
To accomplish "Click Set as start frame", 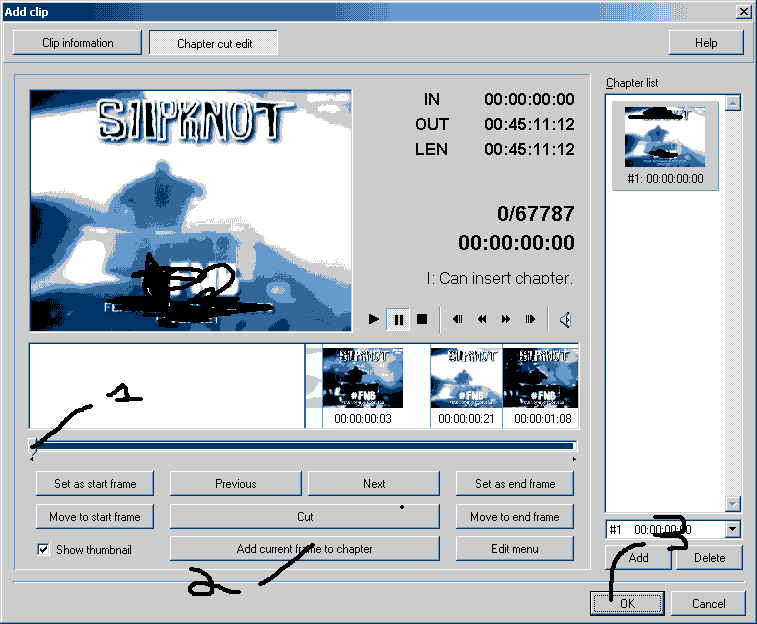I will tap(95, 484).
